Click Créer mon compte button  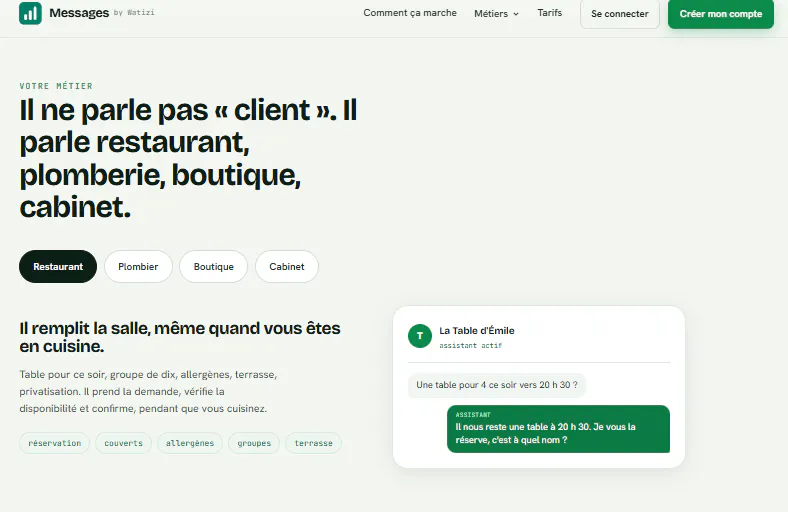pyautogui.click(x=721, y=14)
